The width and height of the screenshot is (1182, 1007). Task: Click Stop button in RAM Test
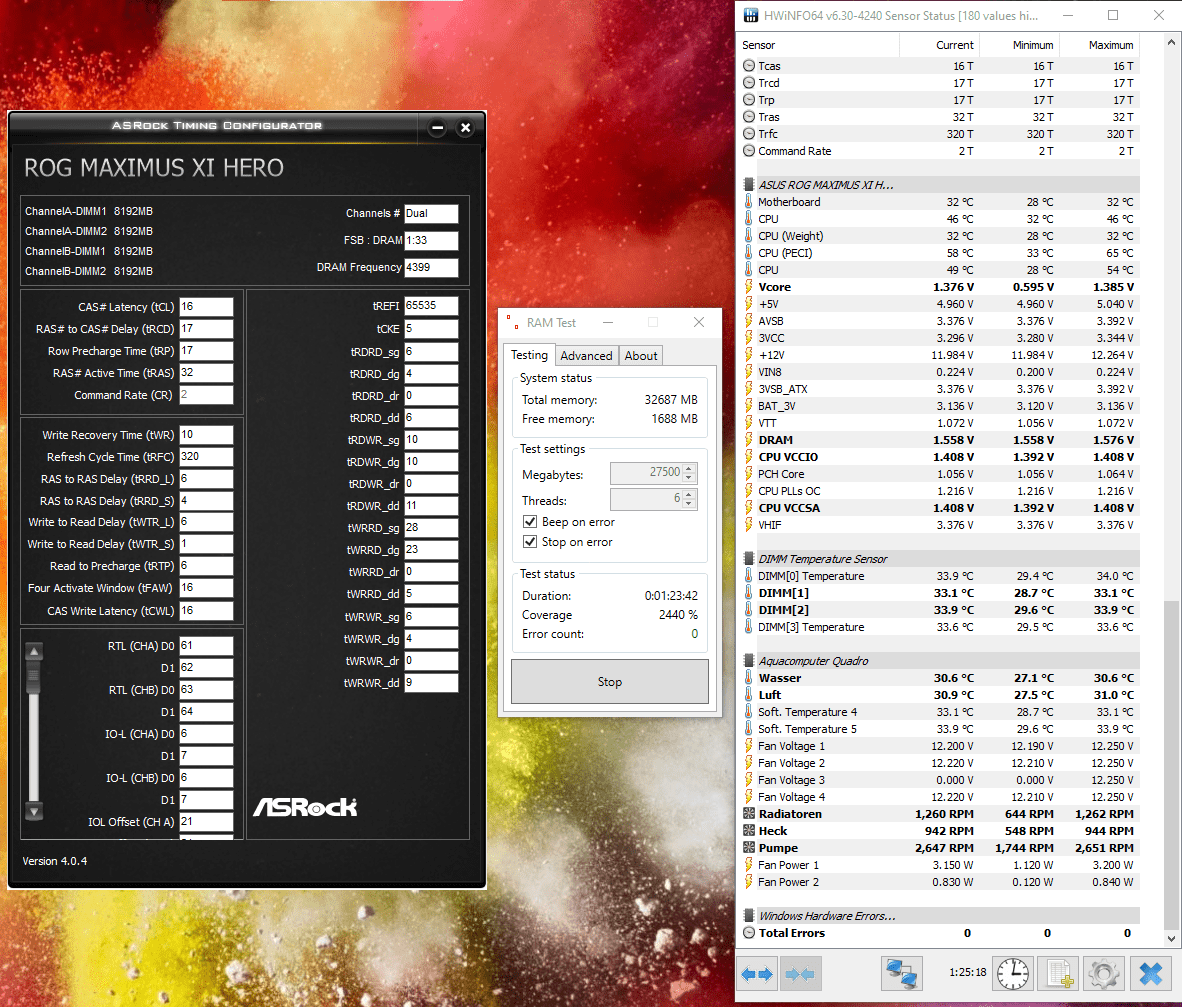[x=610, y=681]
